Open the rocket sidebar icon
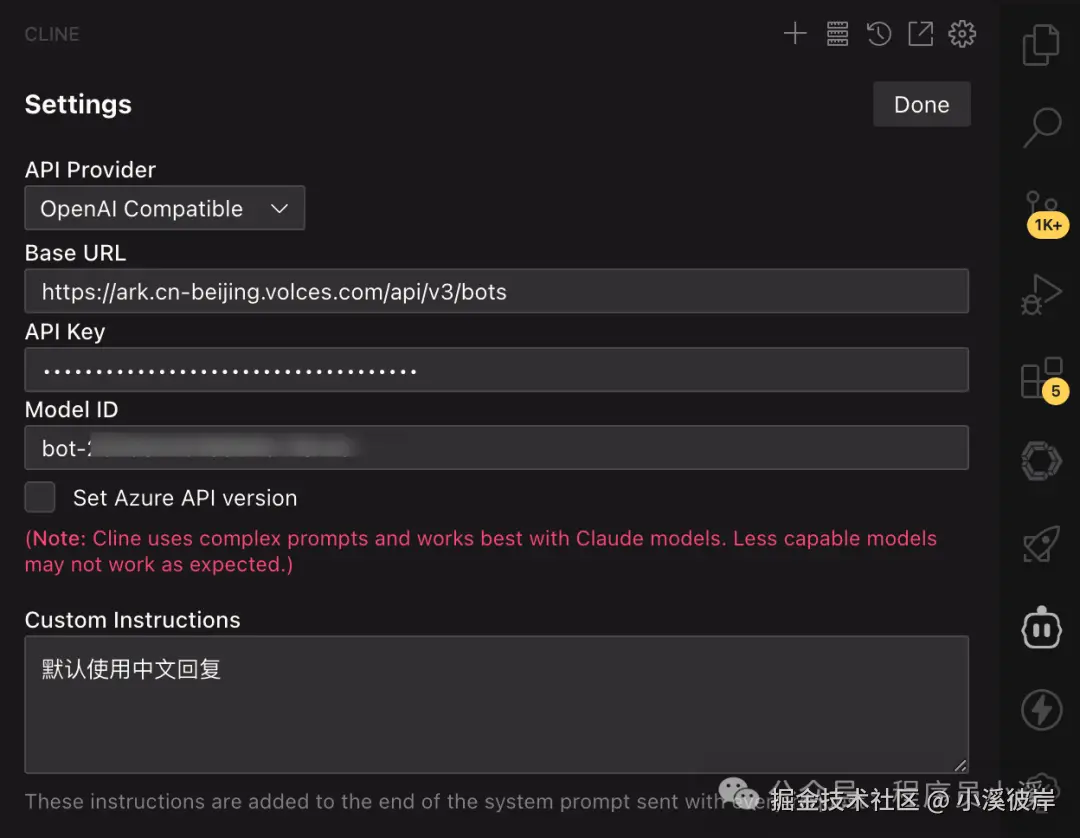The image size is (1080, 838). 1041,544
